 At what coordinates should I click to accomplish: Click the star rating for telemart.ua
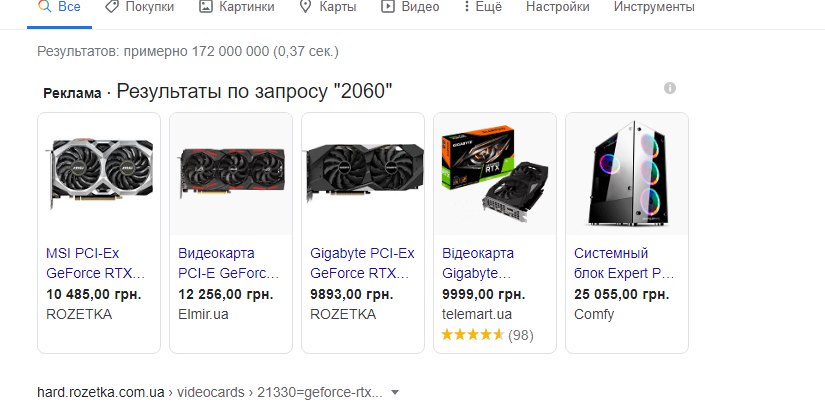472,334
